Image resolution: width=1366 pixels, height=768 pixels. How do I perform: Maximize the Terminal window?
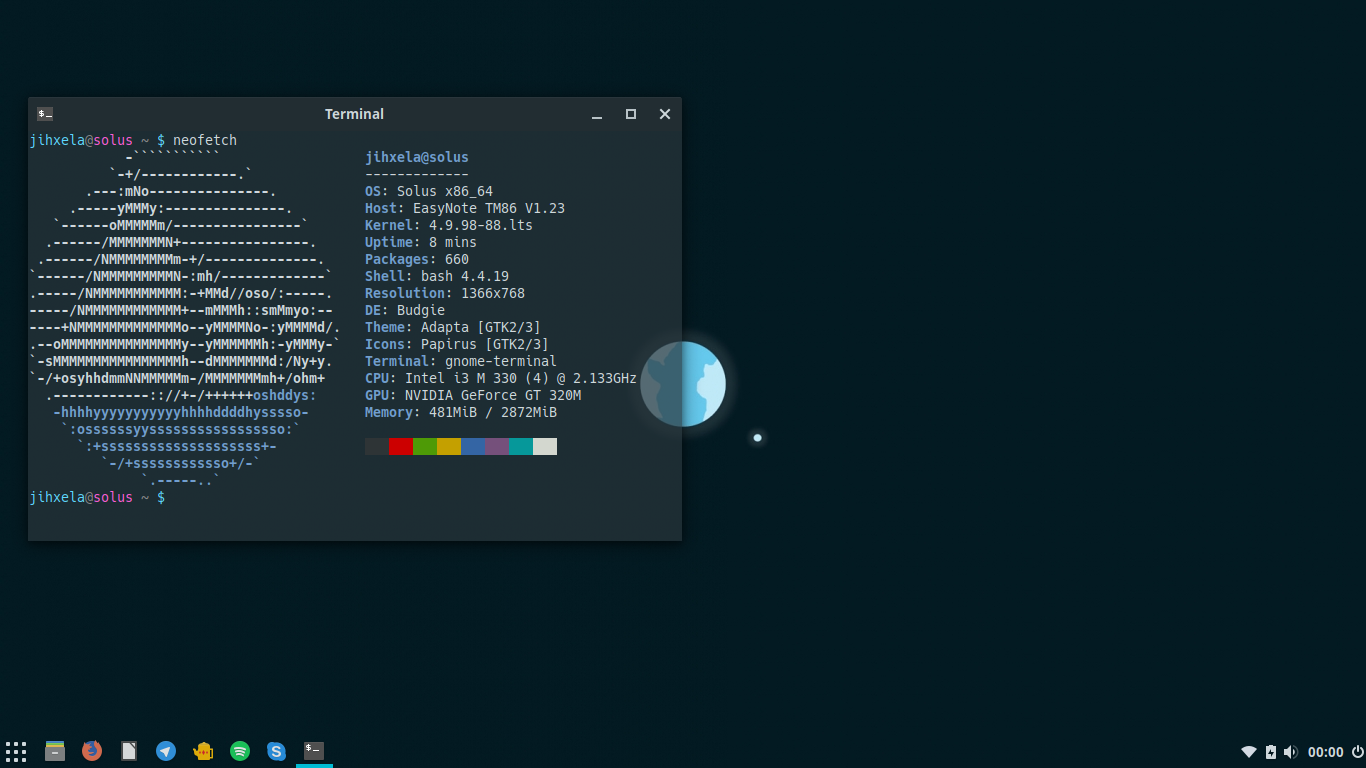coord(631,114)
